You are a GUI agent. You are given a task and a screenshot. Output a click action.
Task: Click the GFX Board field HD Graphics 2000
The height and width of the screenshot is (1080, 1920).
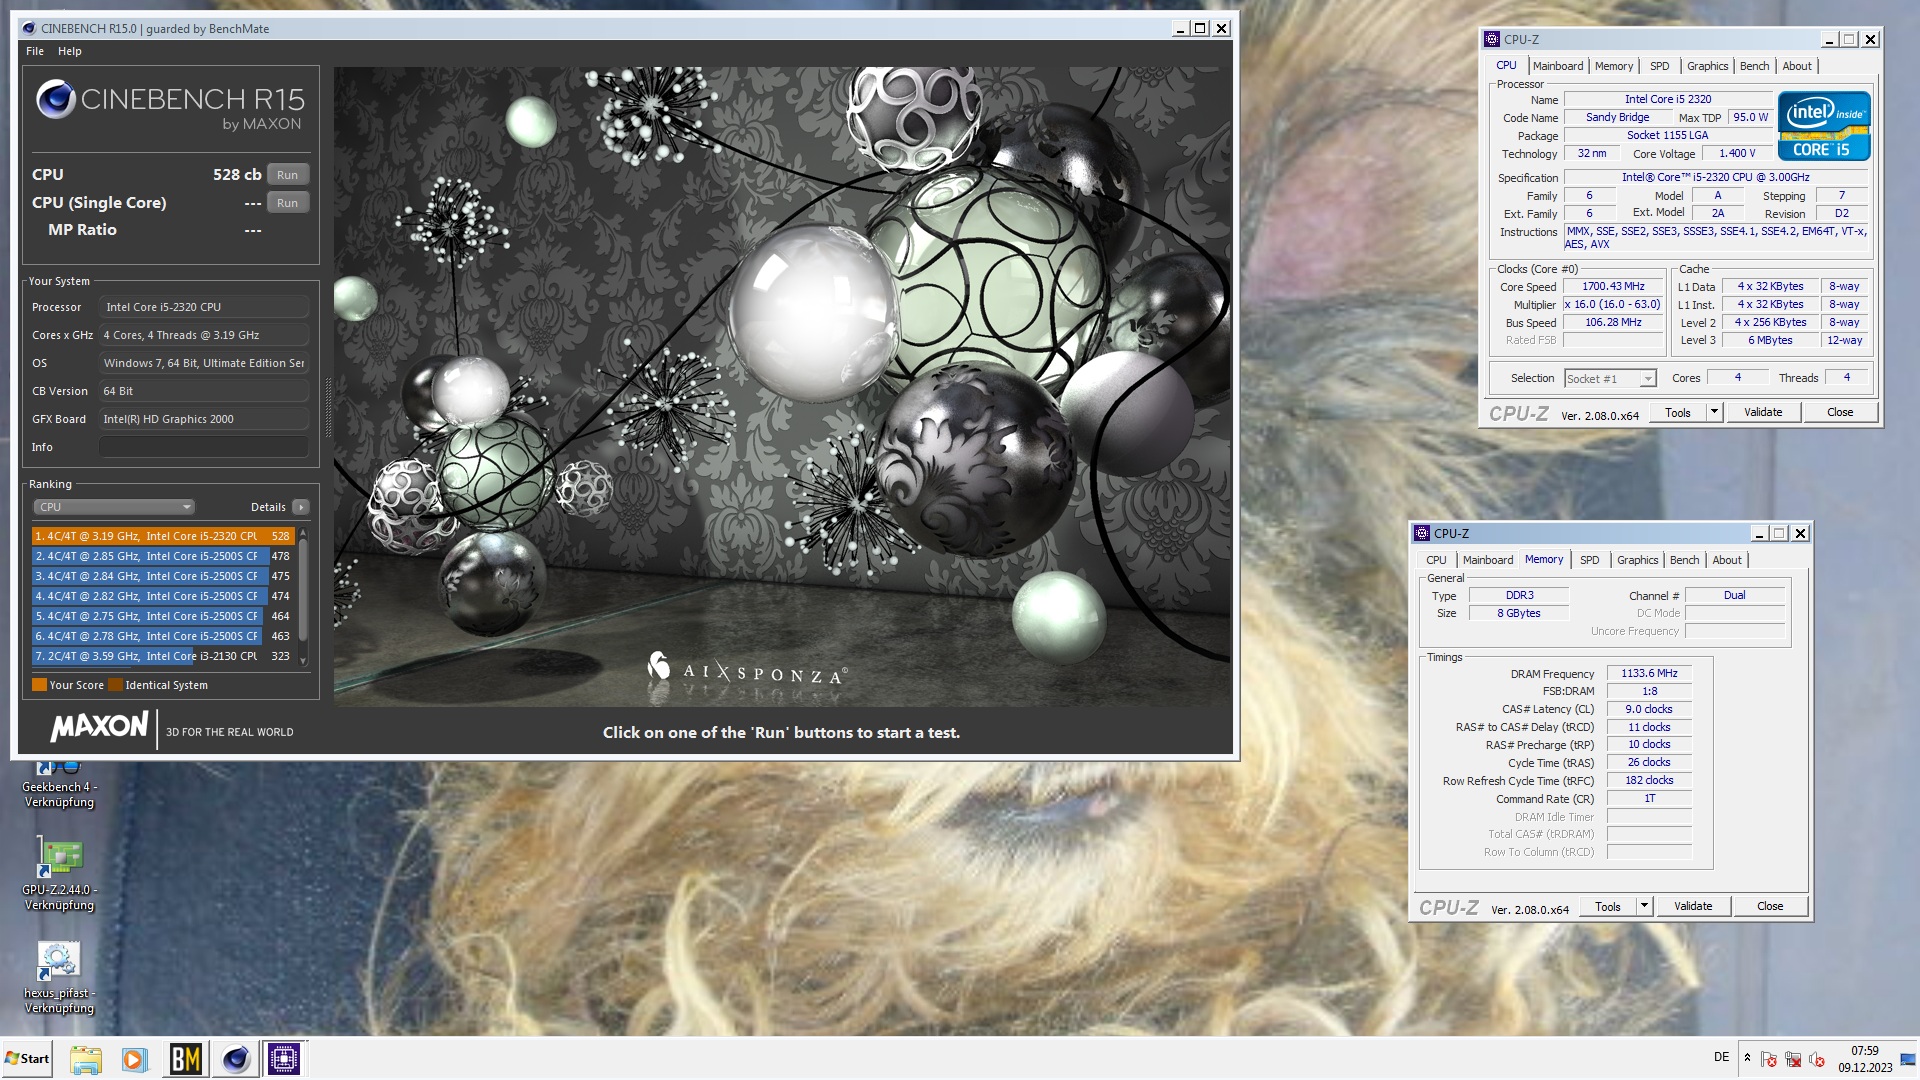[204, 419]
